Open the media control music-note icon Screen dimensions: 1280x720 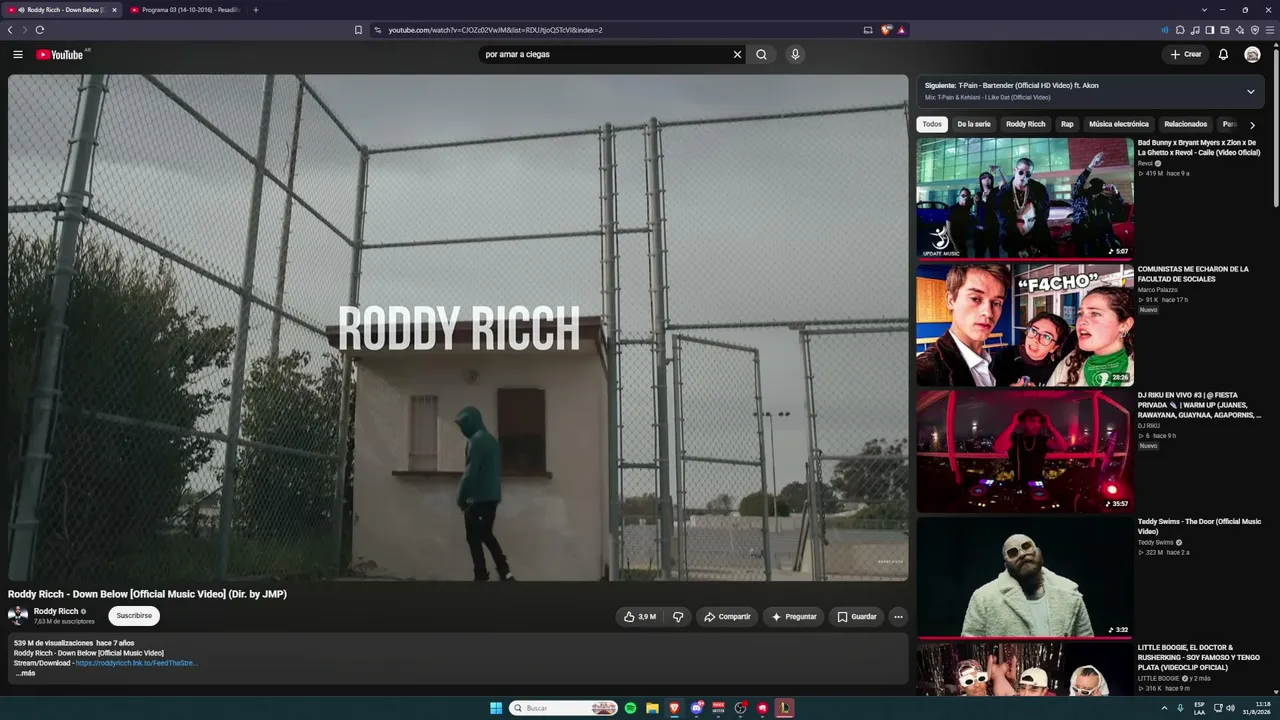[x=1195, y=30]
